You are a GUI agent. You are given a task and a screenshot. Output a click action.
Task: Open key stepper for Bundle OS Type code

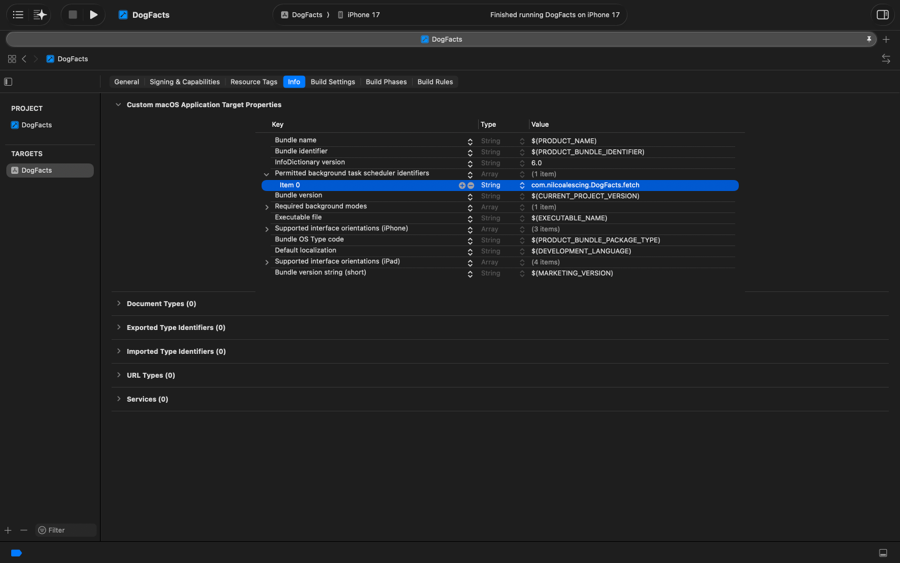(x=470, y=240)
